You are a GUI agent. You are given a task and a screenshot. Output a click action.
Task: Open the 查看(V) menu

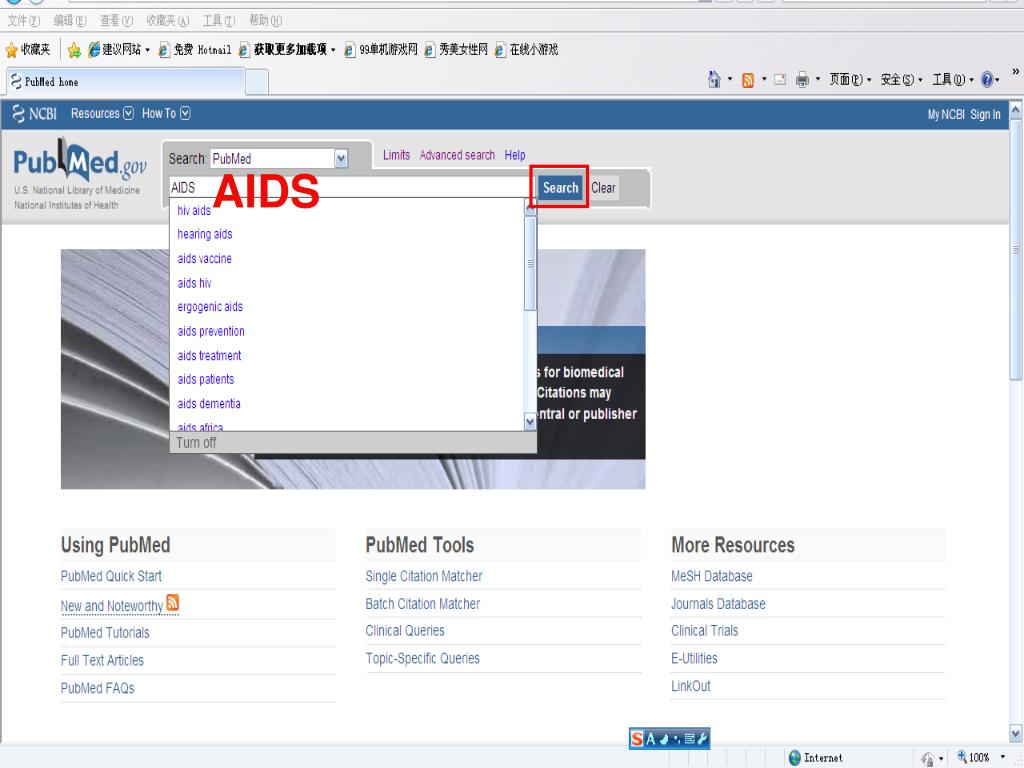(x=116, y=21)
